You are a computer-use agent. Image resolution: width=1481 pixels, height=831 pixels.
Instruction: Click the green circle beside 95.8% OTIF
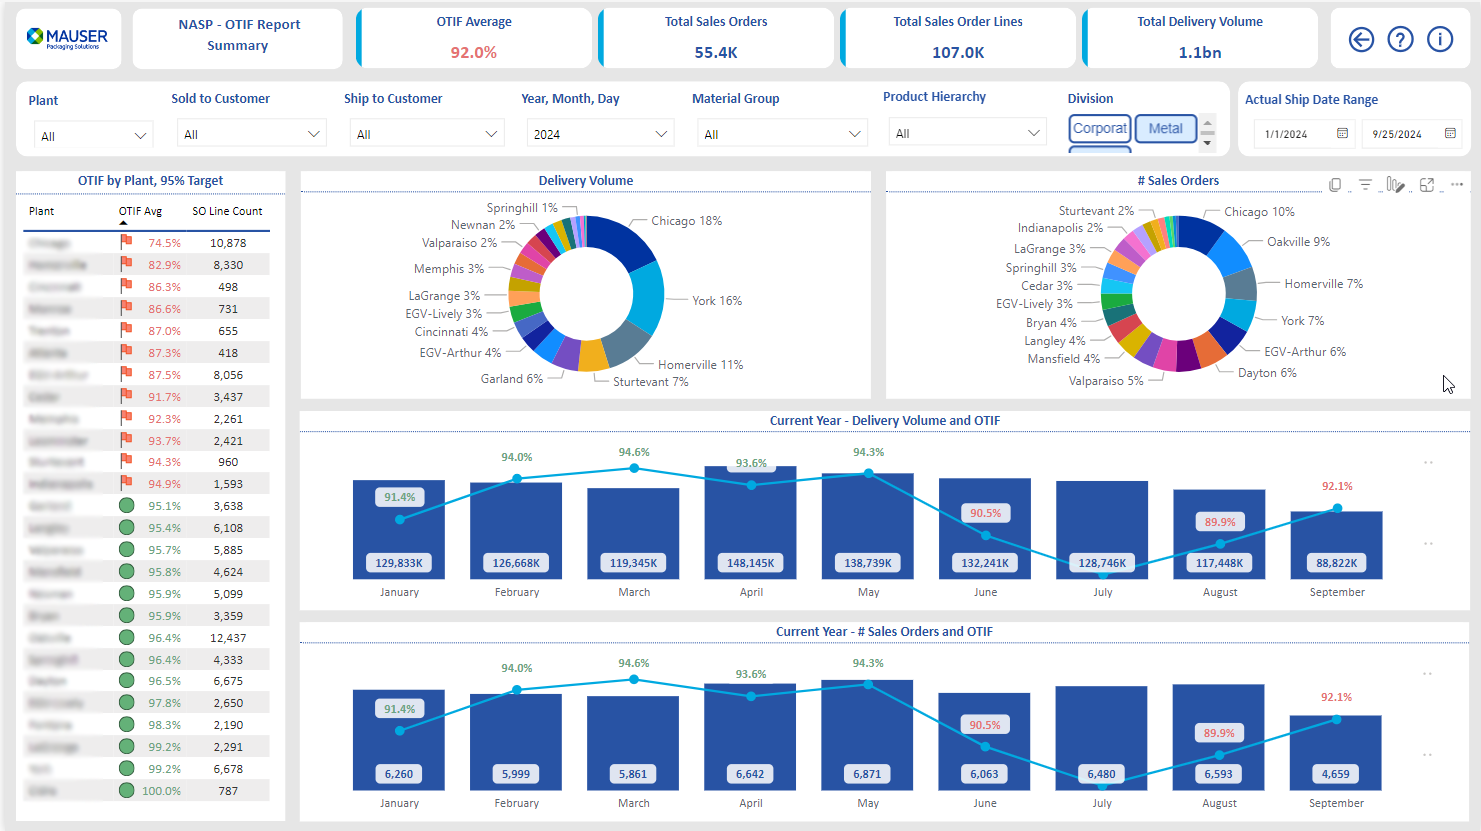(126, 571)
